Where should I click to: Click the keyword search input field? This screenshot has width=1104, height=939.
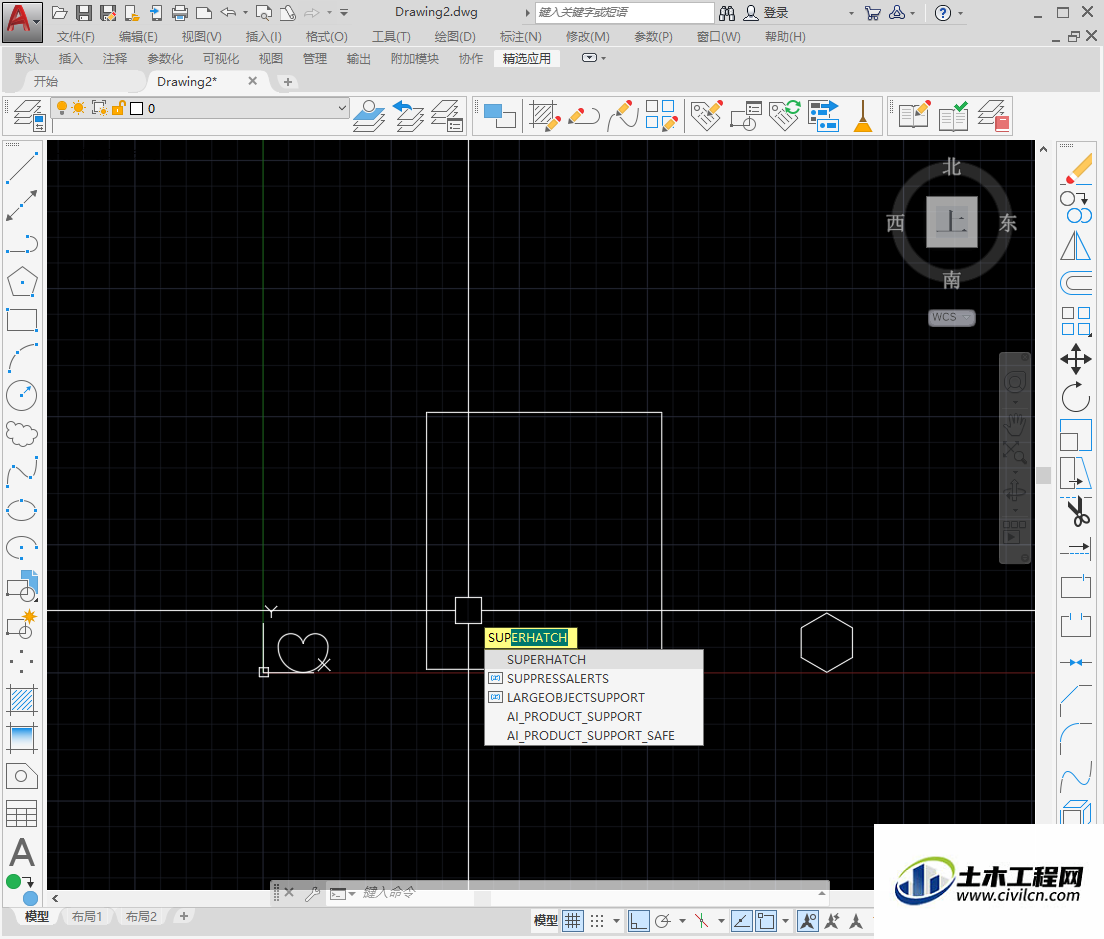[x=625, y=13]
